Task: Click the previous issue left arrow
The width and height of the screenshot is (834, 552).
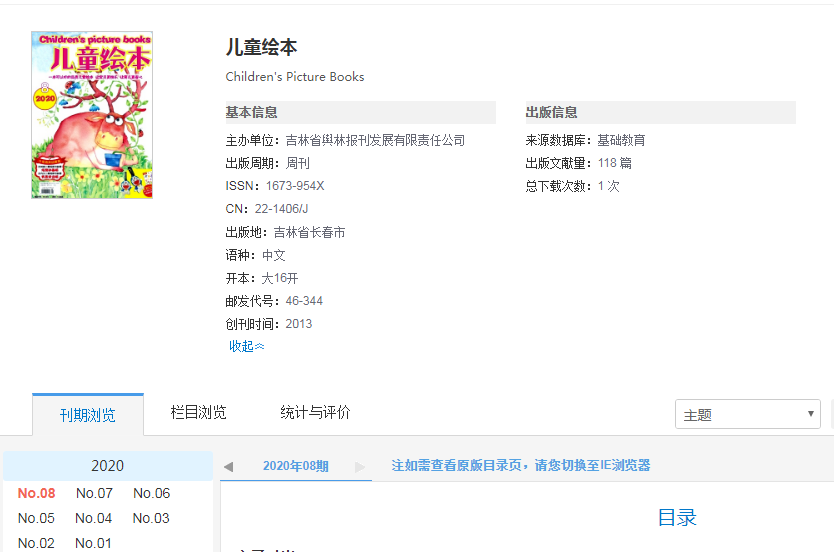Action: (x=228, y=466)
